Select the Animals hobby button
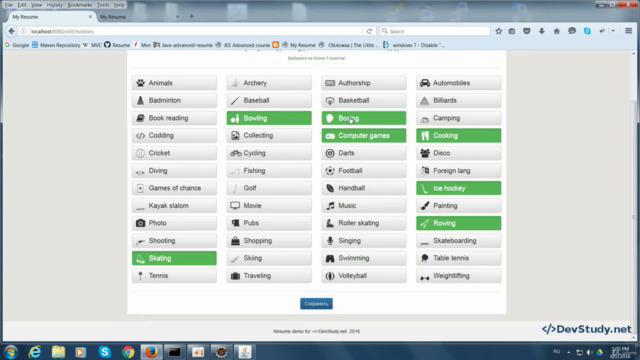The image size is (640, 360). pyautogui.click(x=174, y=83)
